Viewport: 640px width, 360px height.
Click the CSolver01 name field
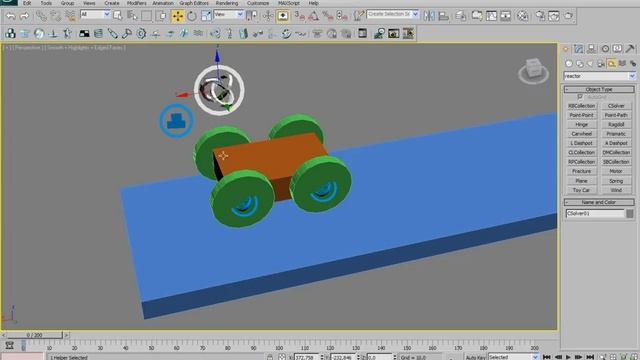pos(595,213)
